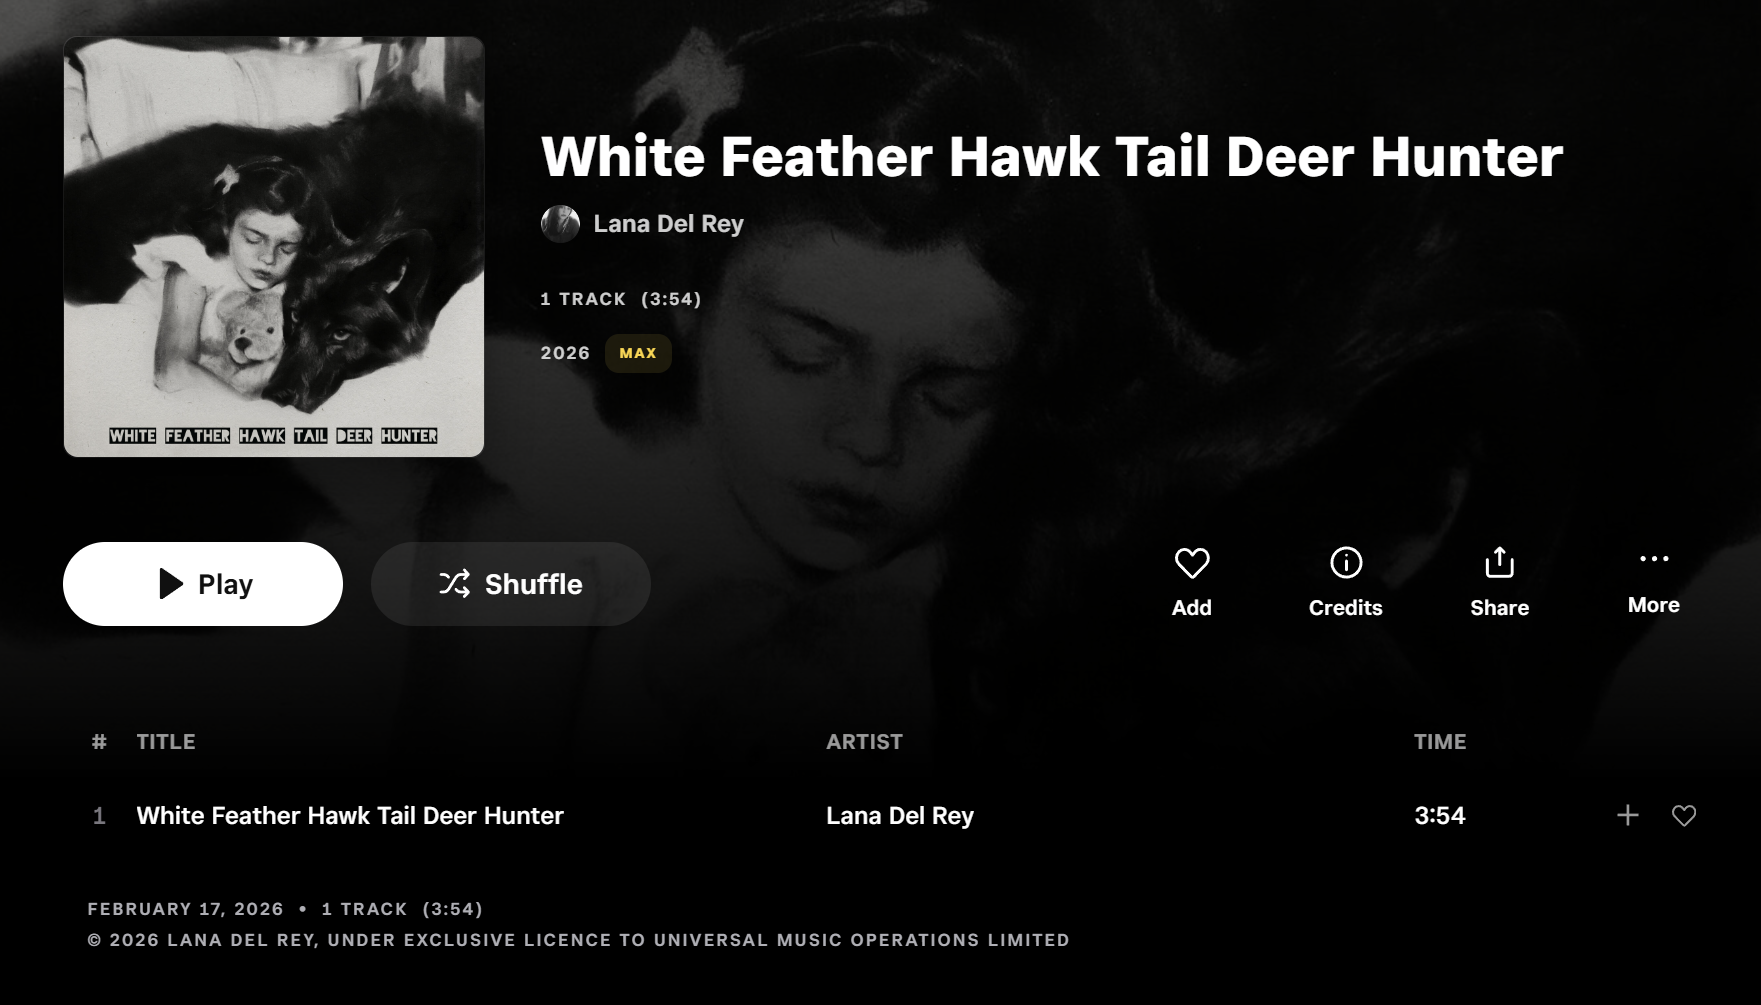Add track to playlist with plus icon
Viewport: 1761px width, 1005px height.
1628,816
